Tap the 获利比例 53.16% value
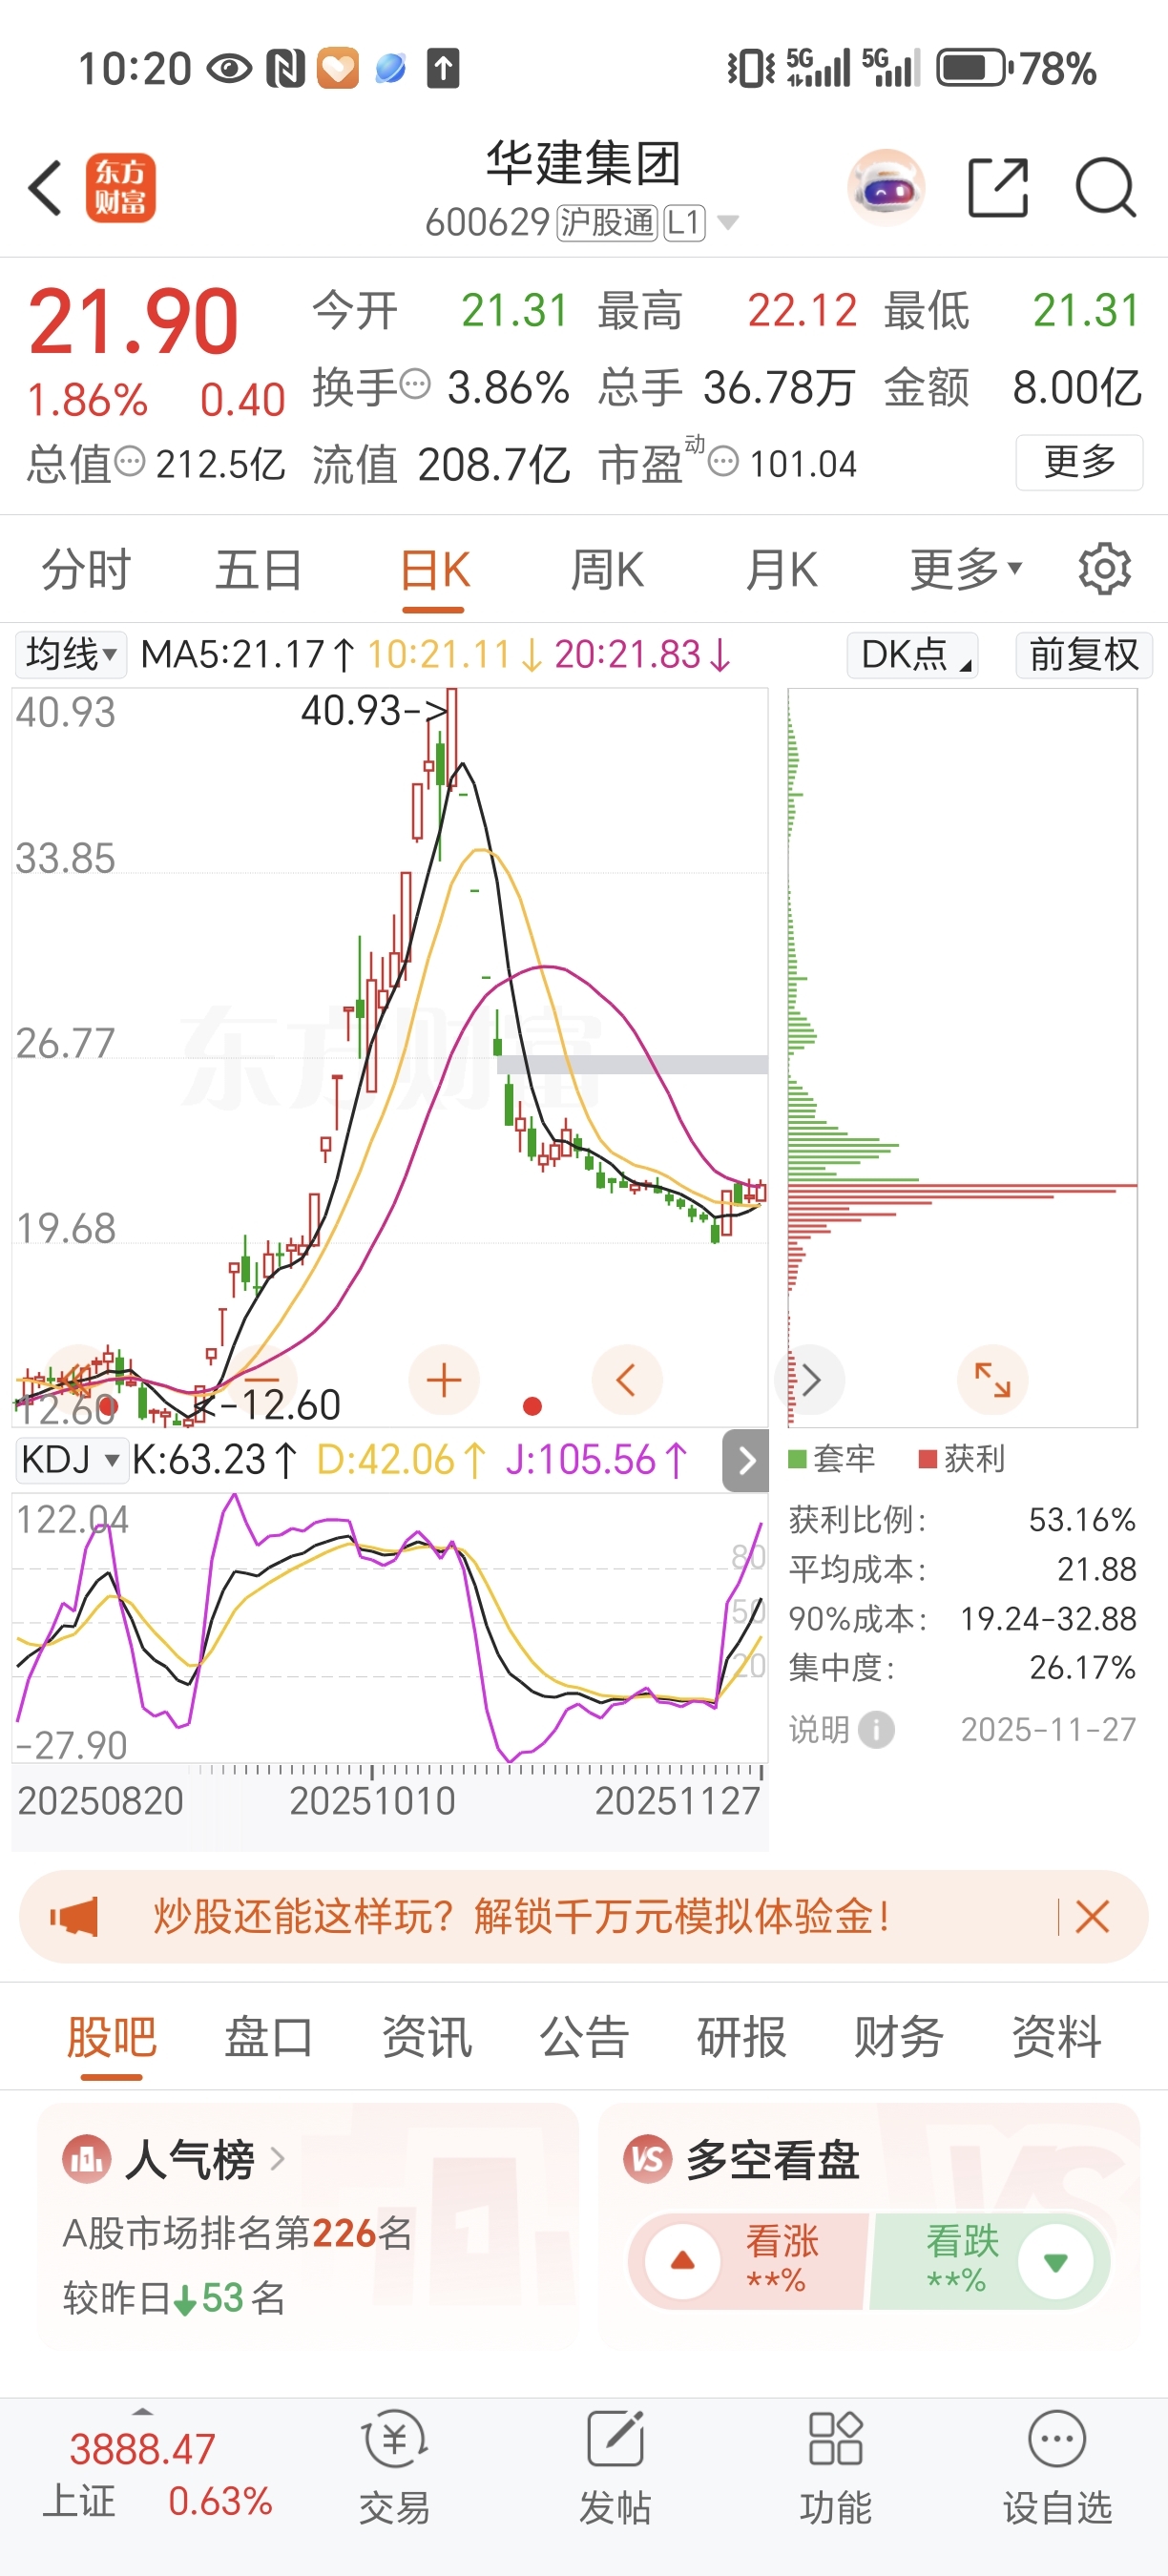The image size is (1168, 2576). click(1082, 1520)
